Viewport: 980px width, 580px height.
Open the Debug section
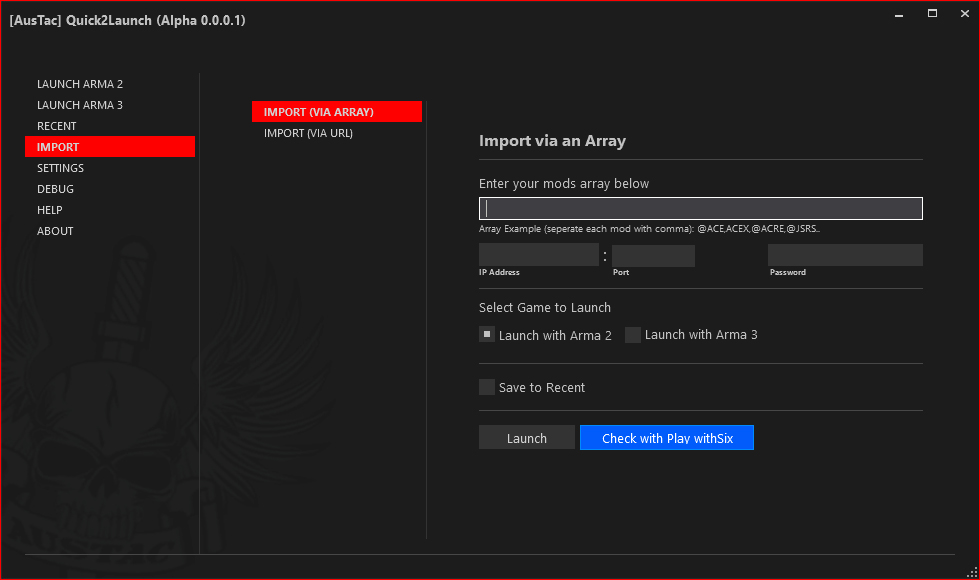tap(55, 189)
